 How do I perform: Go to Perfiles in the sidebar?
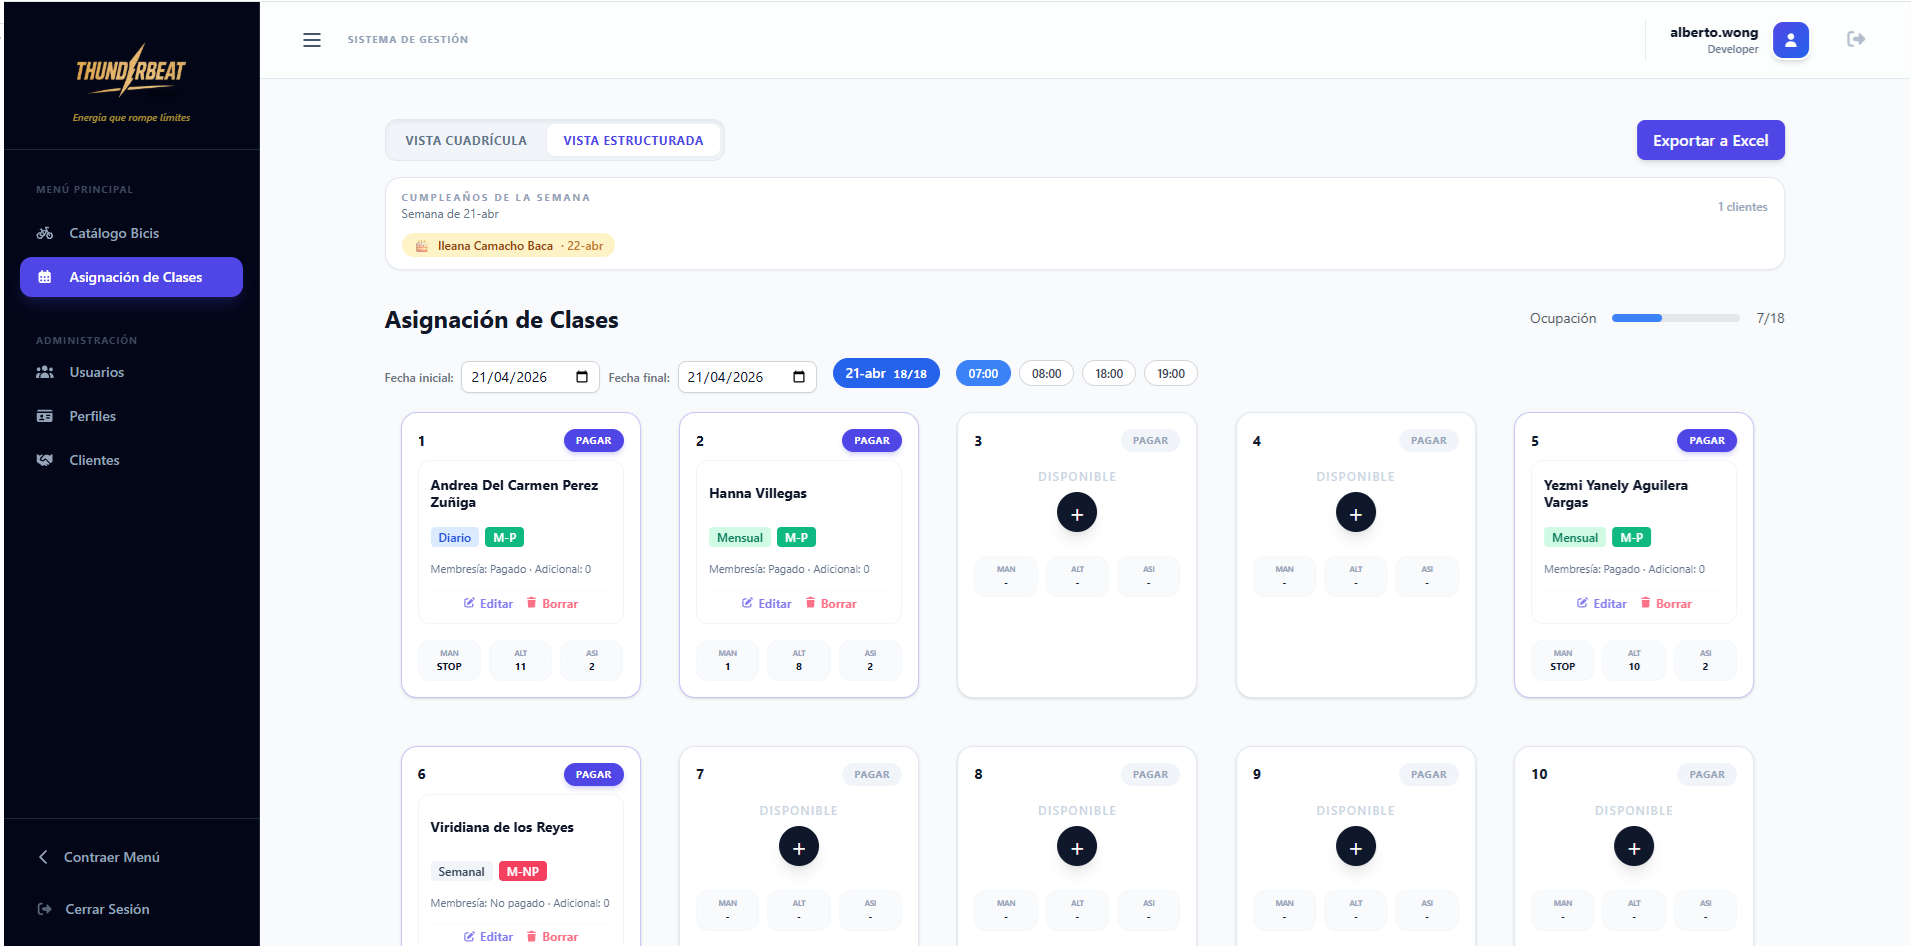(x=131, y=416)
